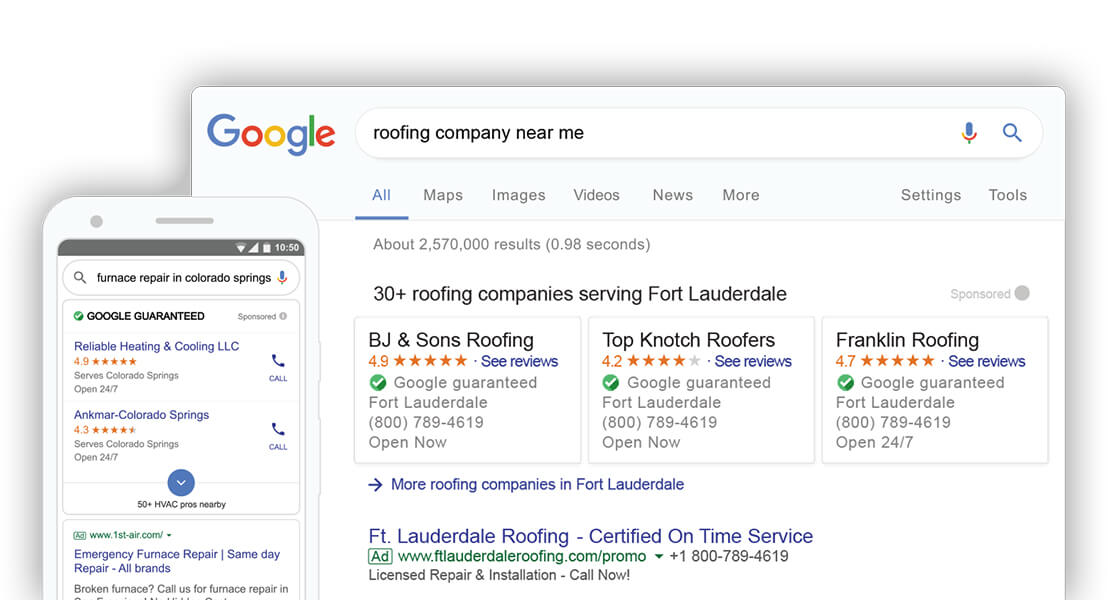The height and width of the screenshot is (600, 1108).
Task: Tap Ankmar-Colorado Springs listing
Action: click(x=141, y=415)
